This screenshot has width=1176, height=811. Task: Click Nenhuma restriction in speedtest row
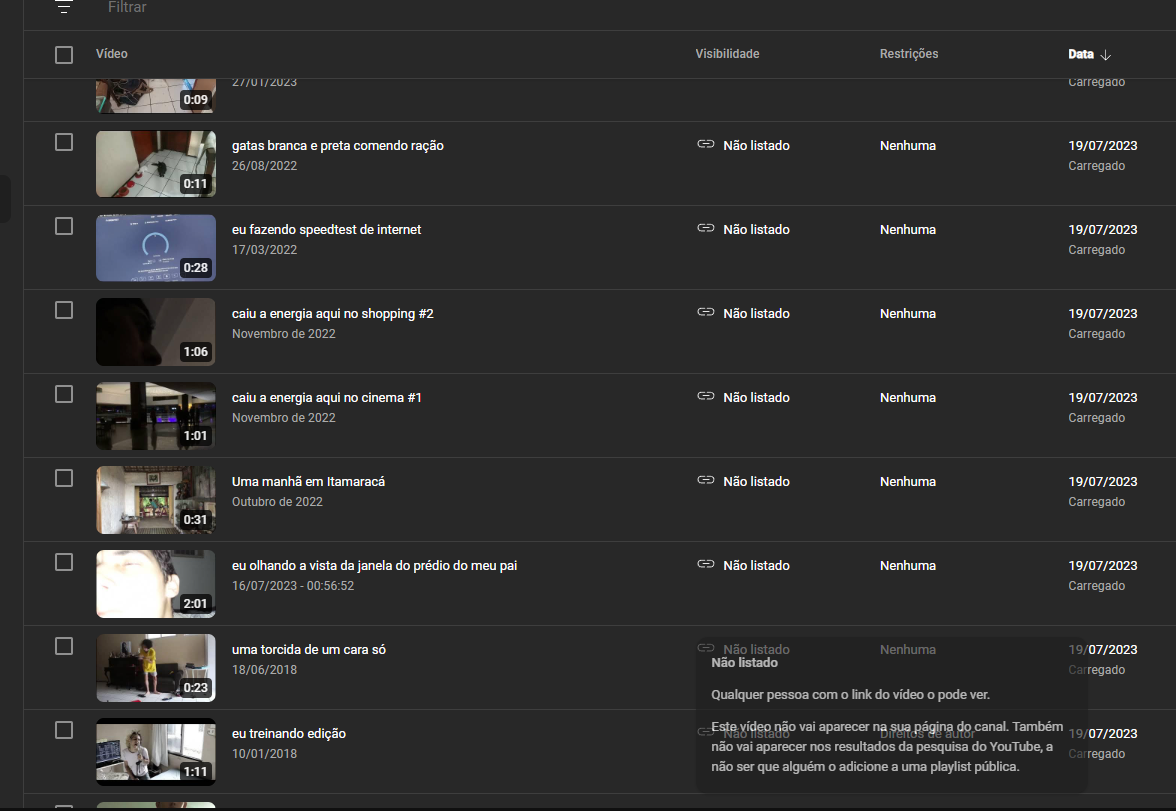(x=908, y=230)
